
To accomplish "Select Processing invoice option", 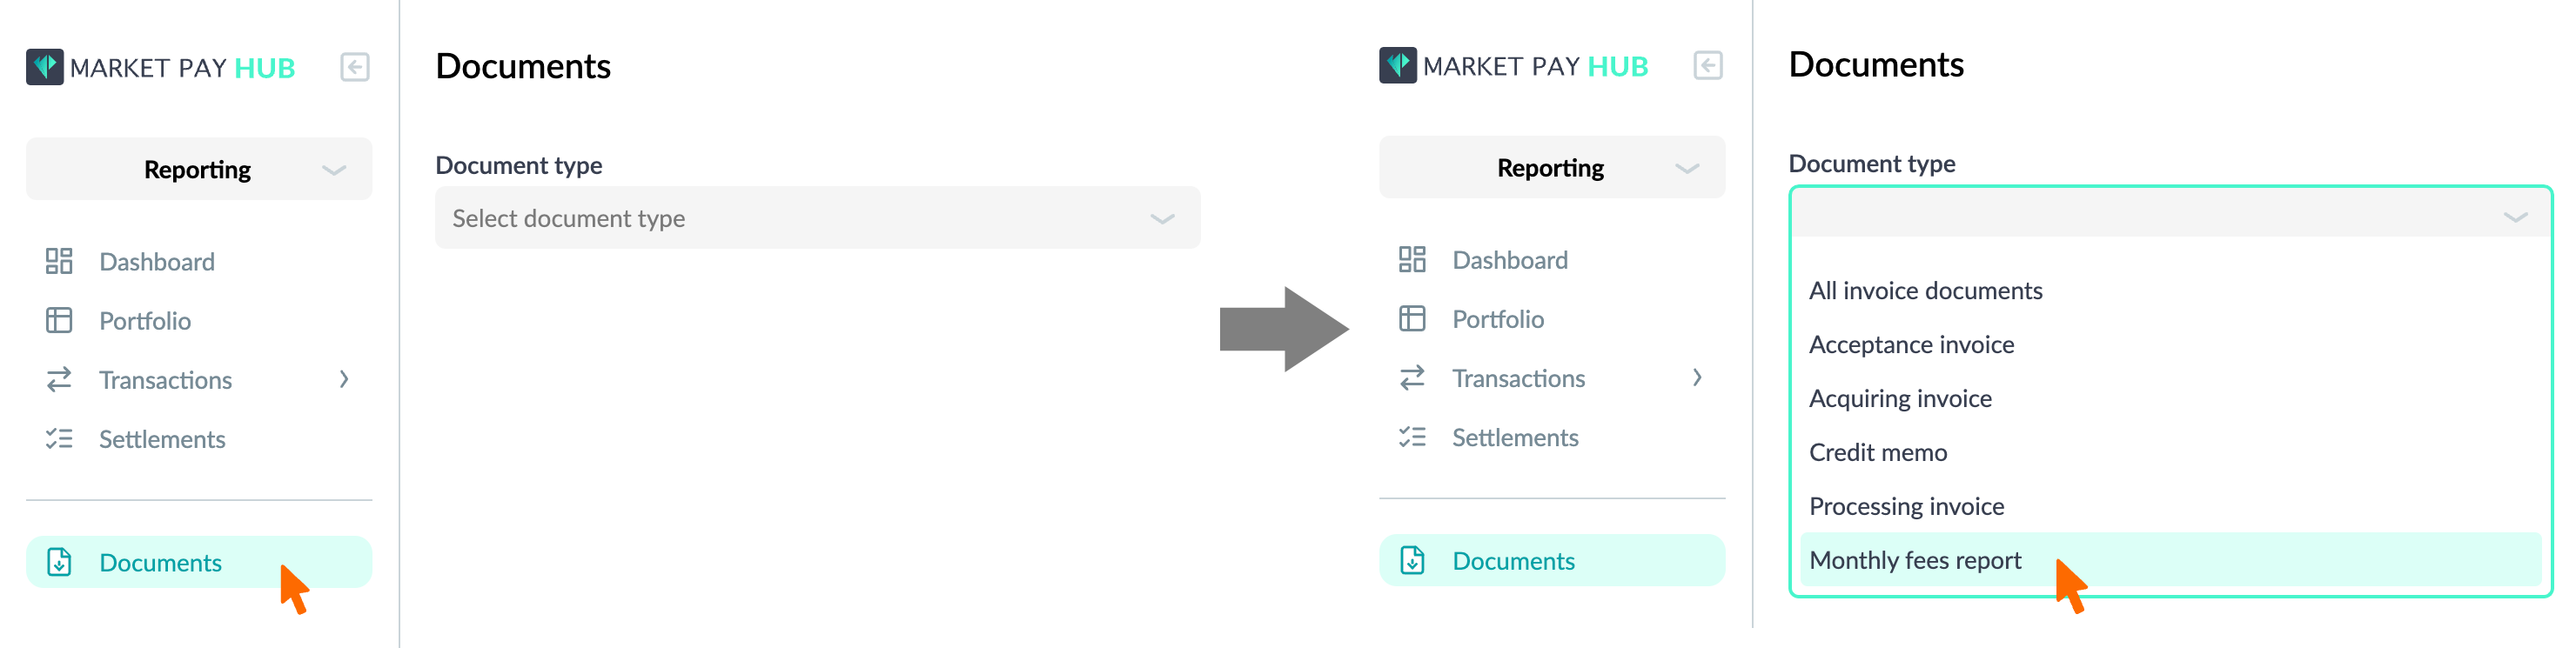I will coord(2170,506).
